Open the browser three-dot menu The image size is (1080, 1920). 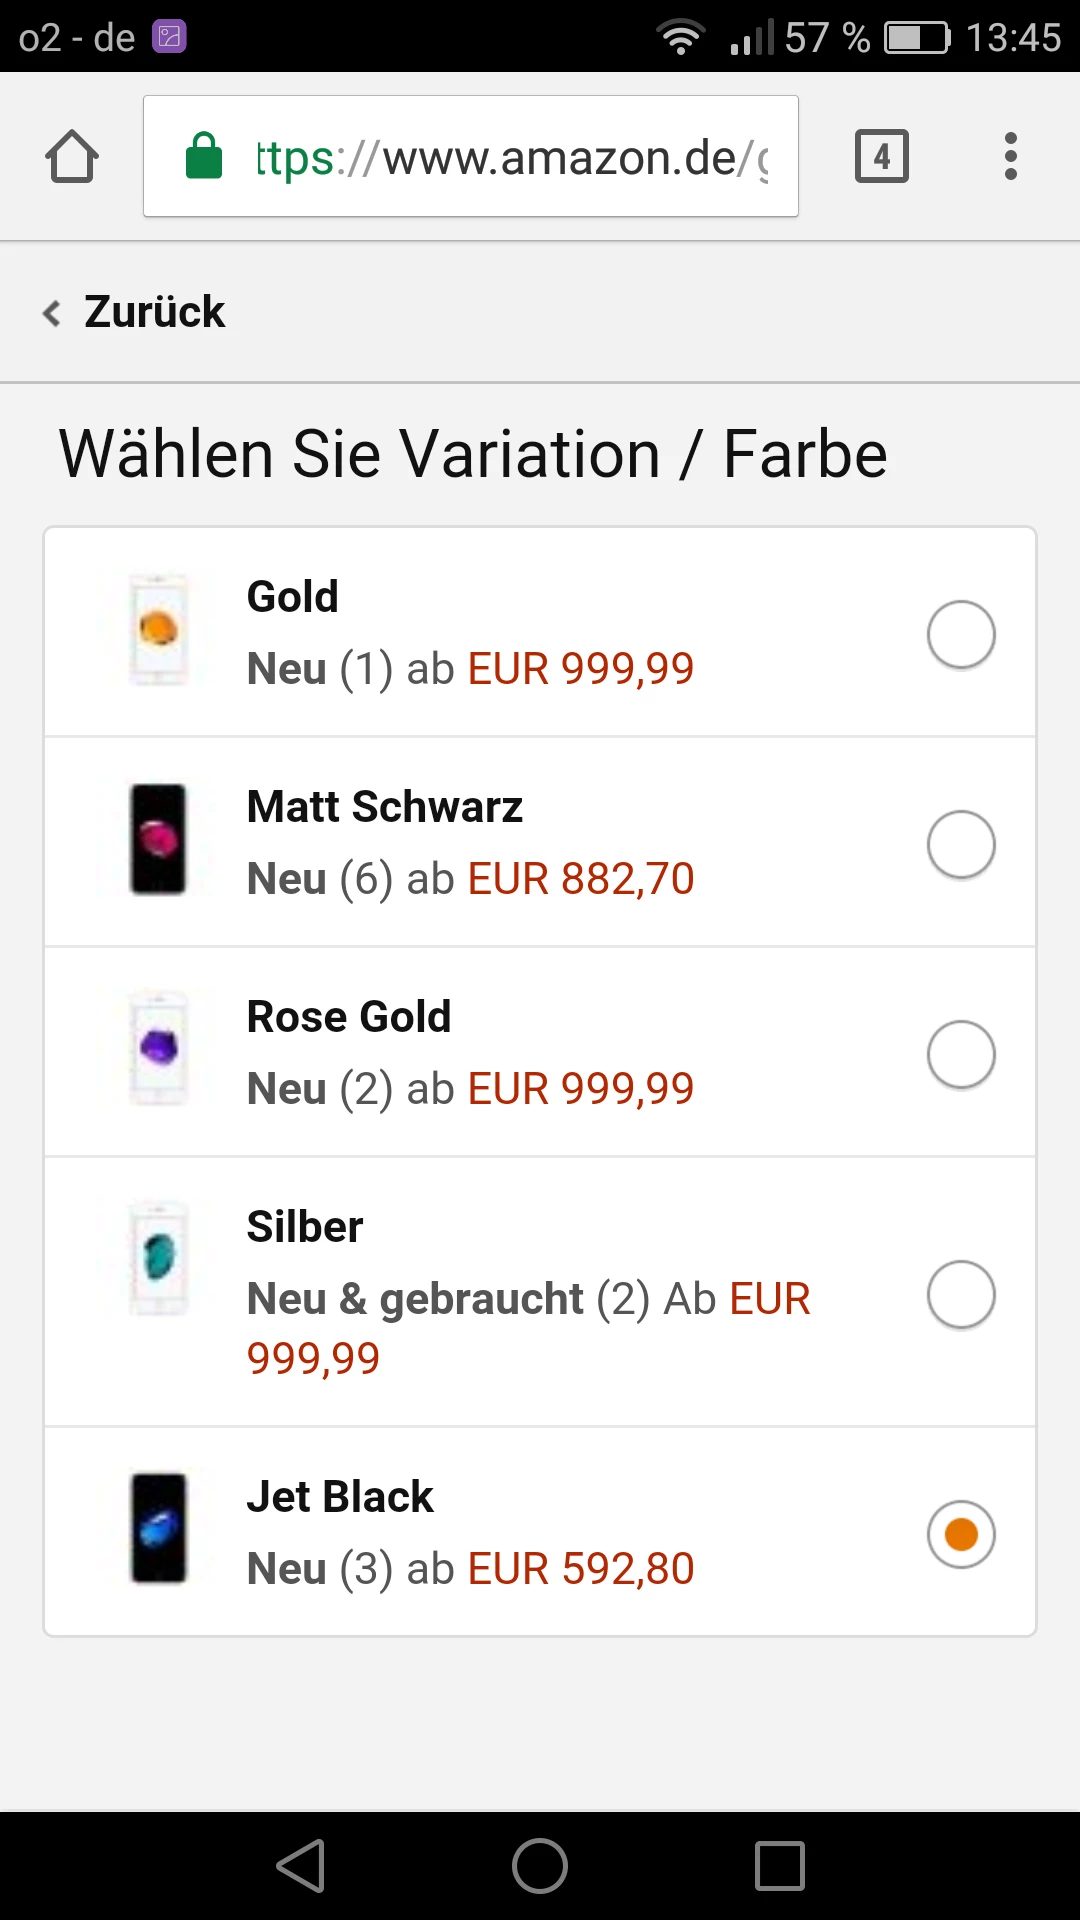1011,157
